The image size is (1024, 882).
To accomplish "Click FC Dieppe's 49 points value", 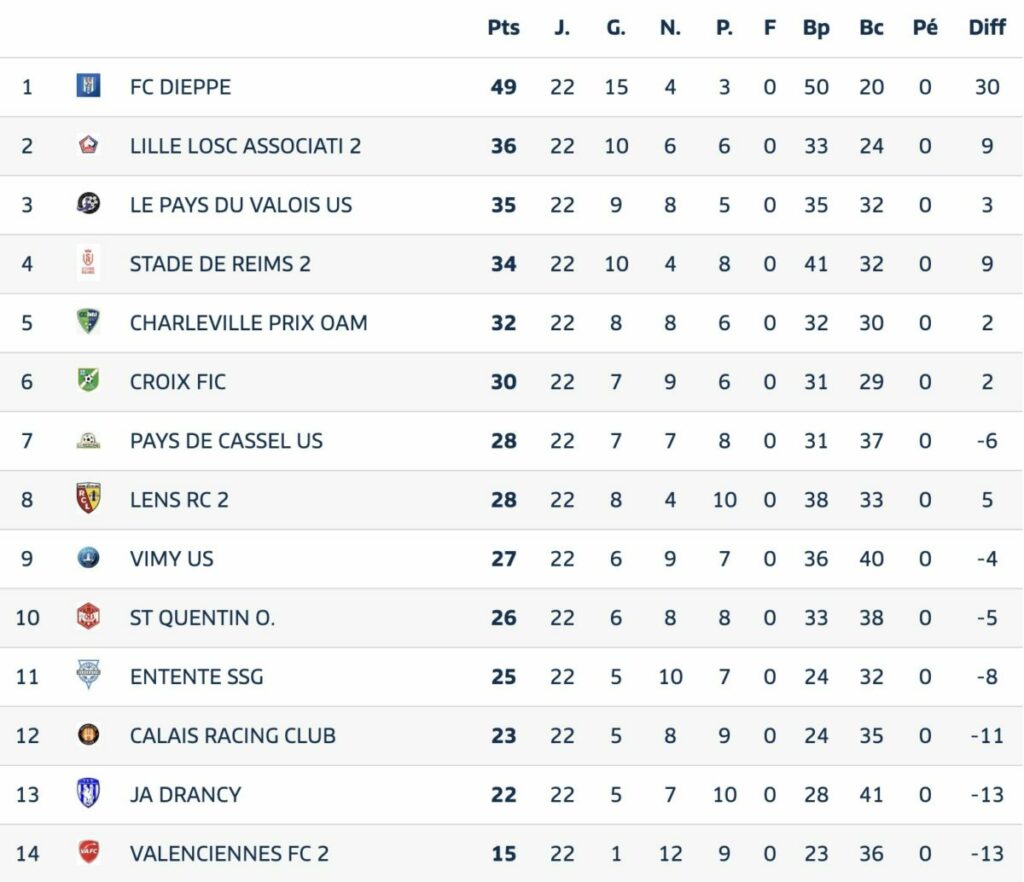I will pos(504,87).
